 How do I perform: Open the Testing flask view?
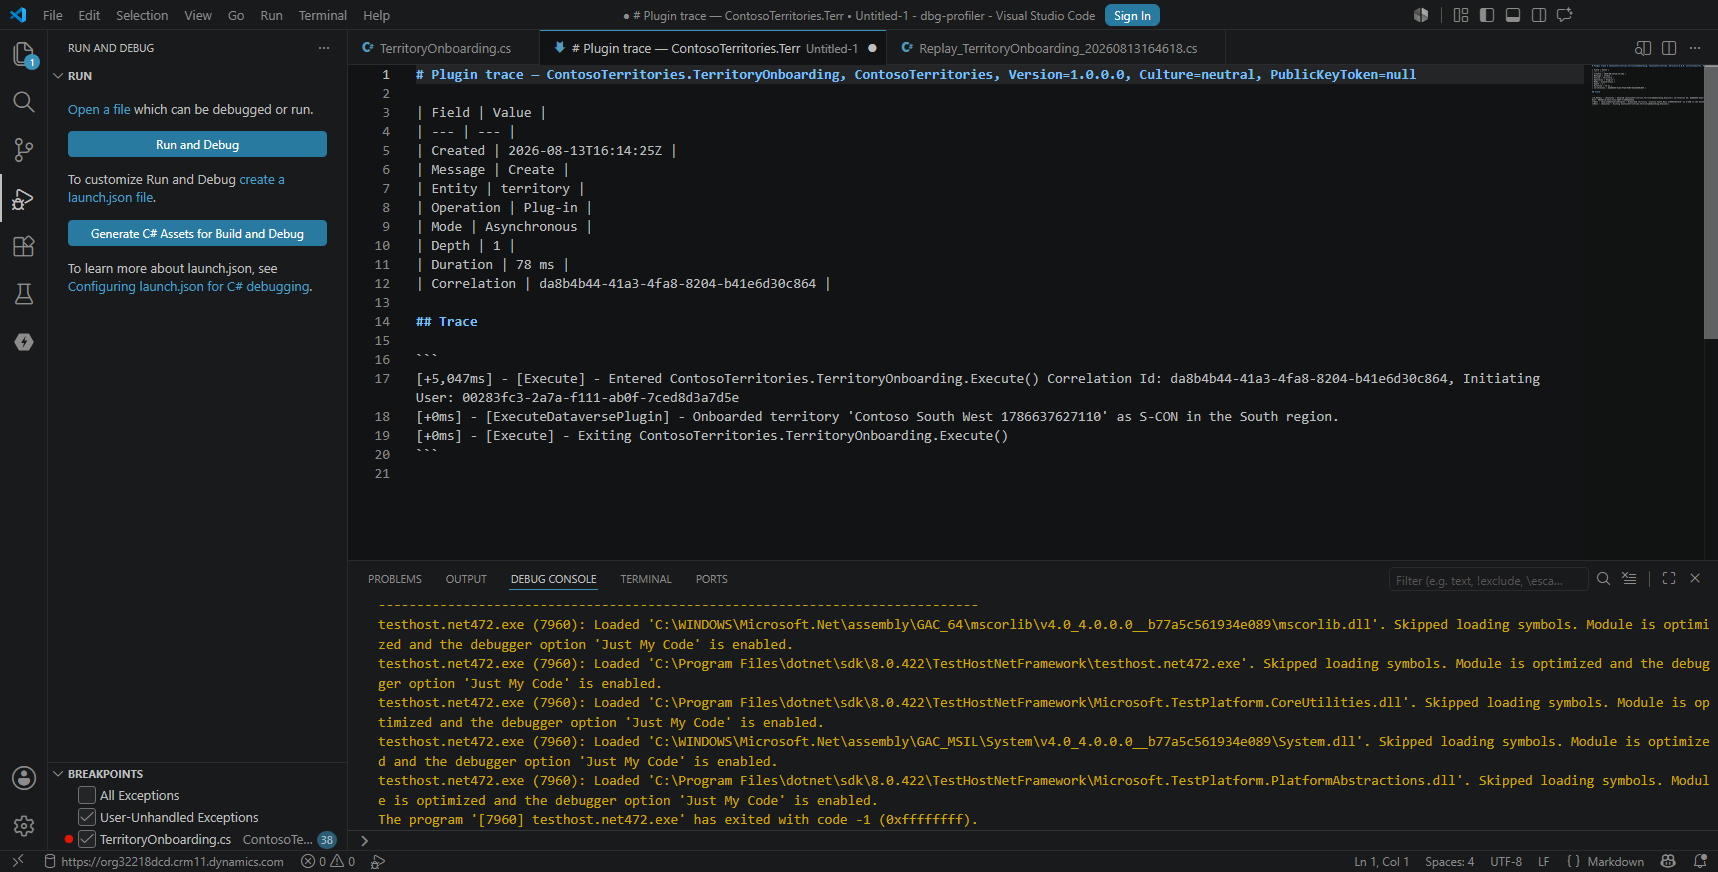pos(24,294)
